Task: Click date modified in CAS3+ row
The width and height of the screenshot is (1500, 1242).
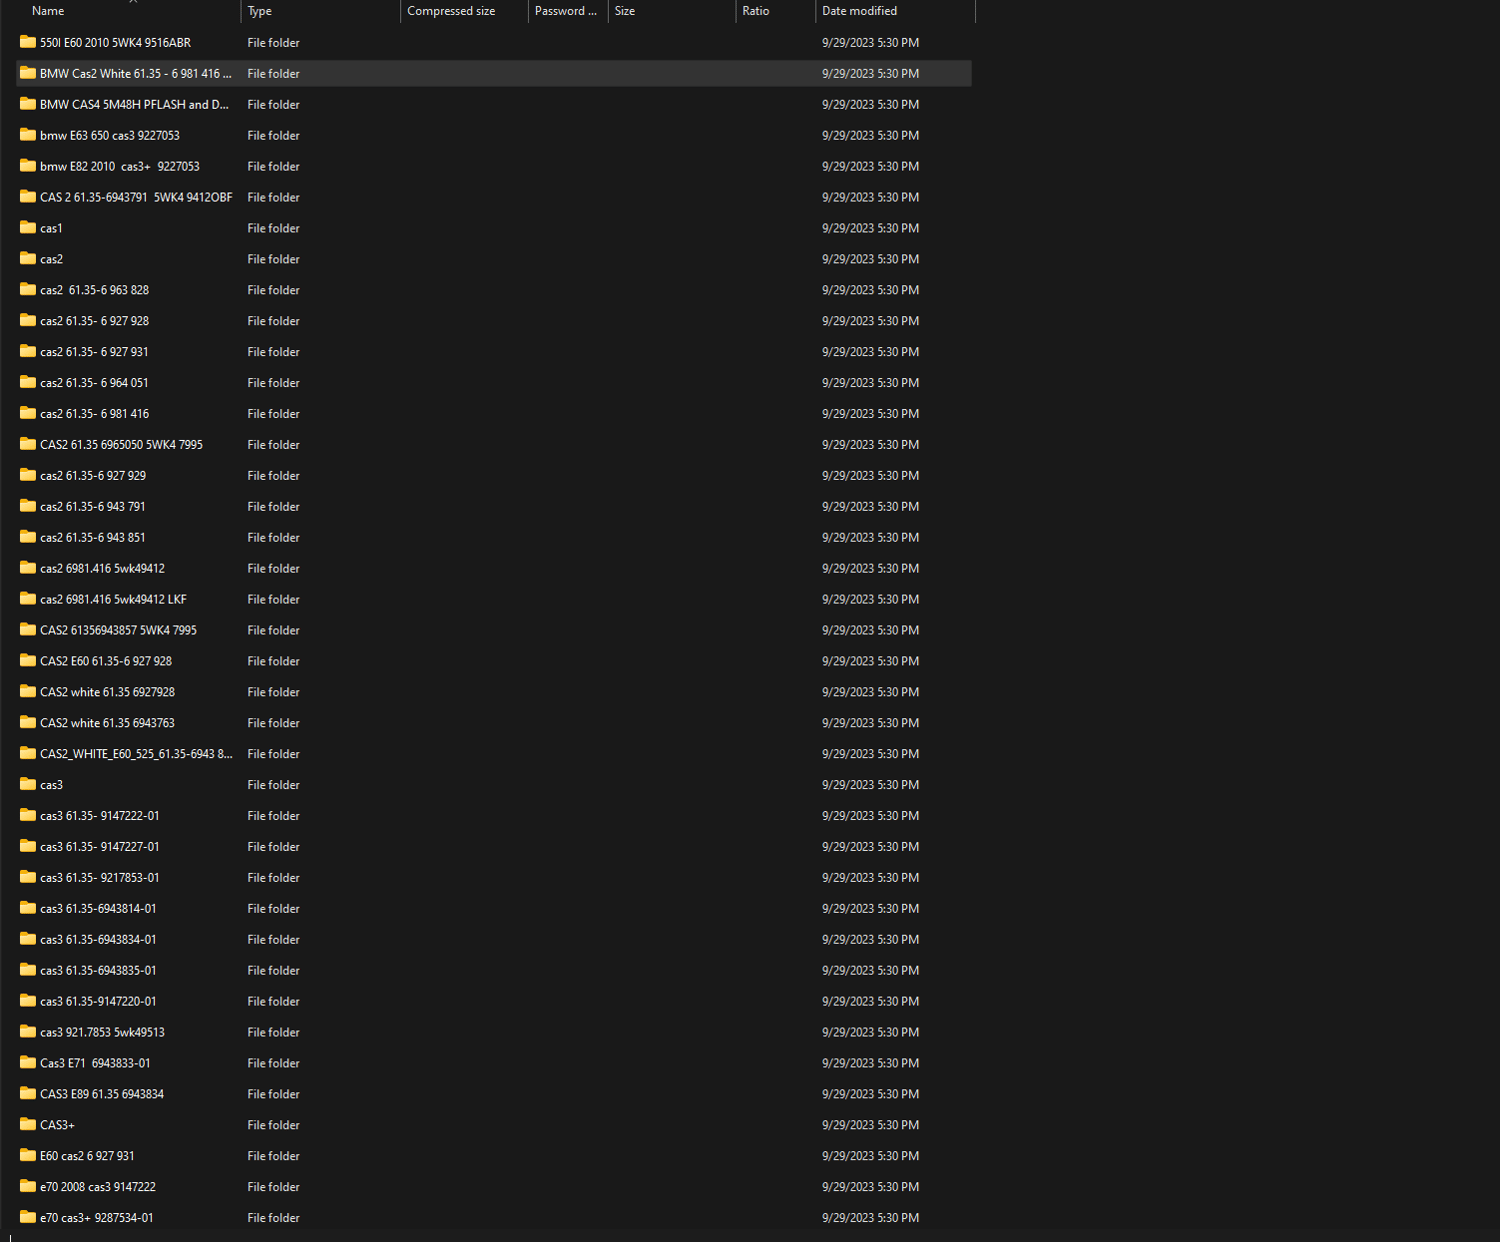Action: coord(870,1125)
